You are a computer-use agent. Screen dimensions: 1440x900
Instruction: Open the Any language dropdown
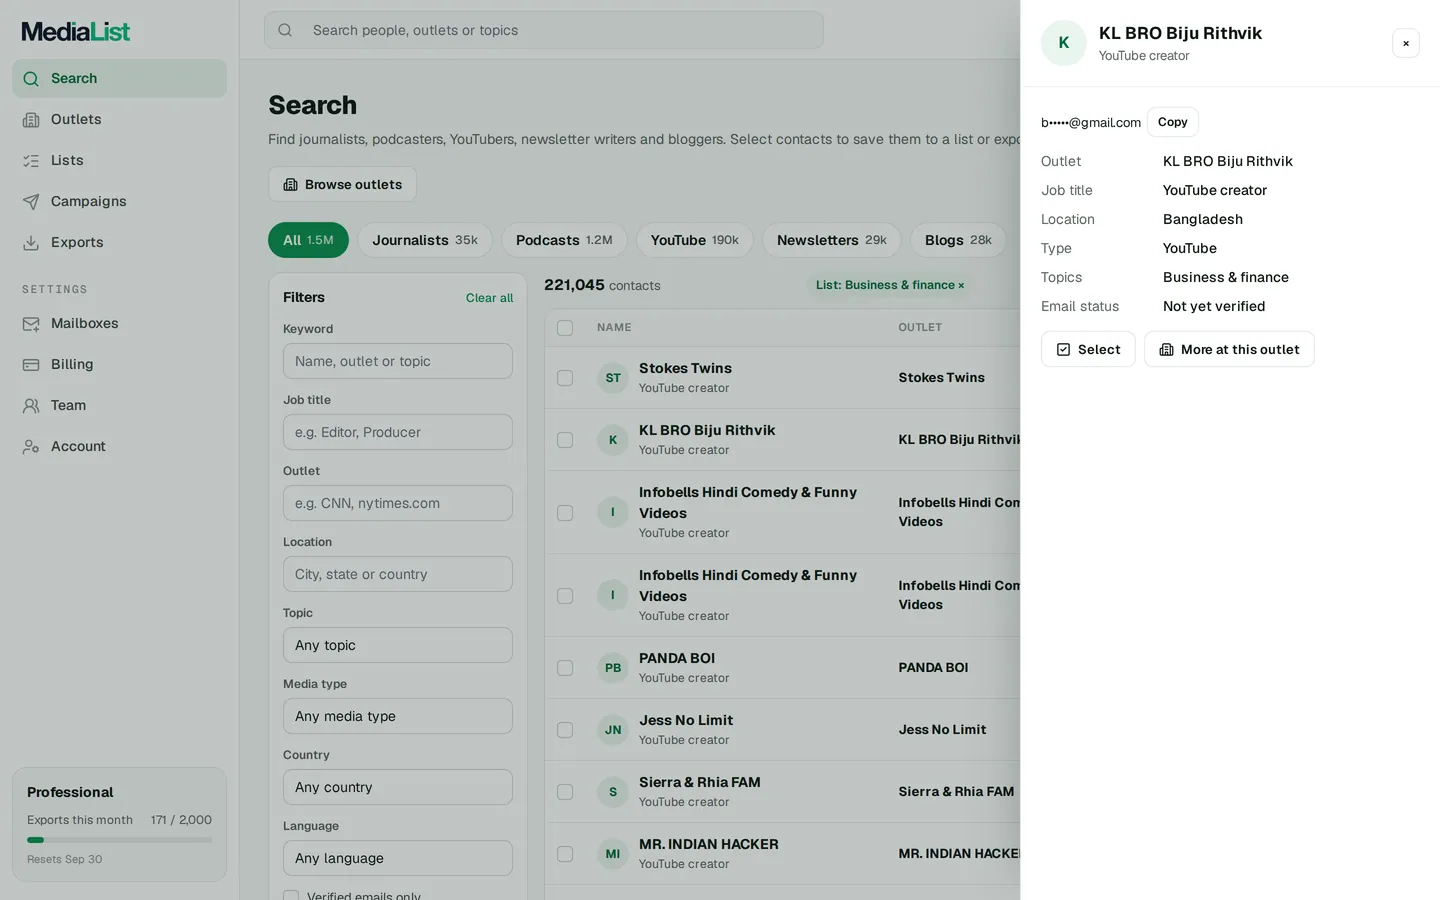click(x=398, y=858)
